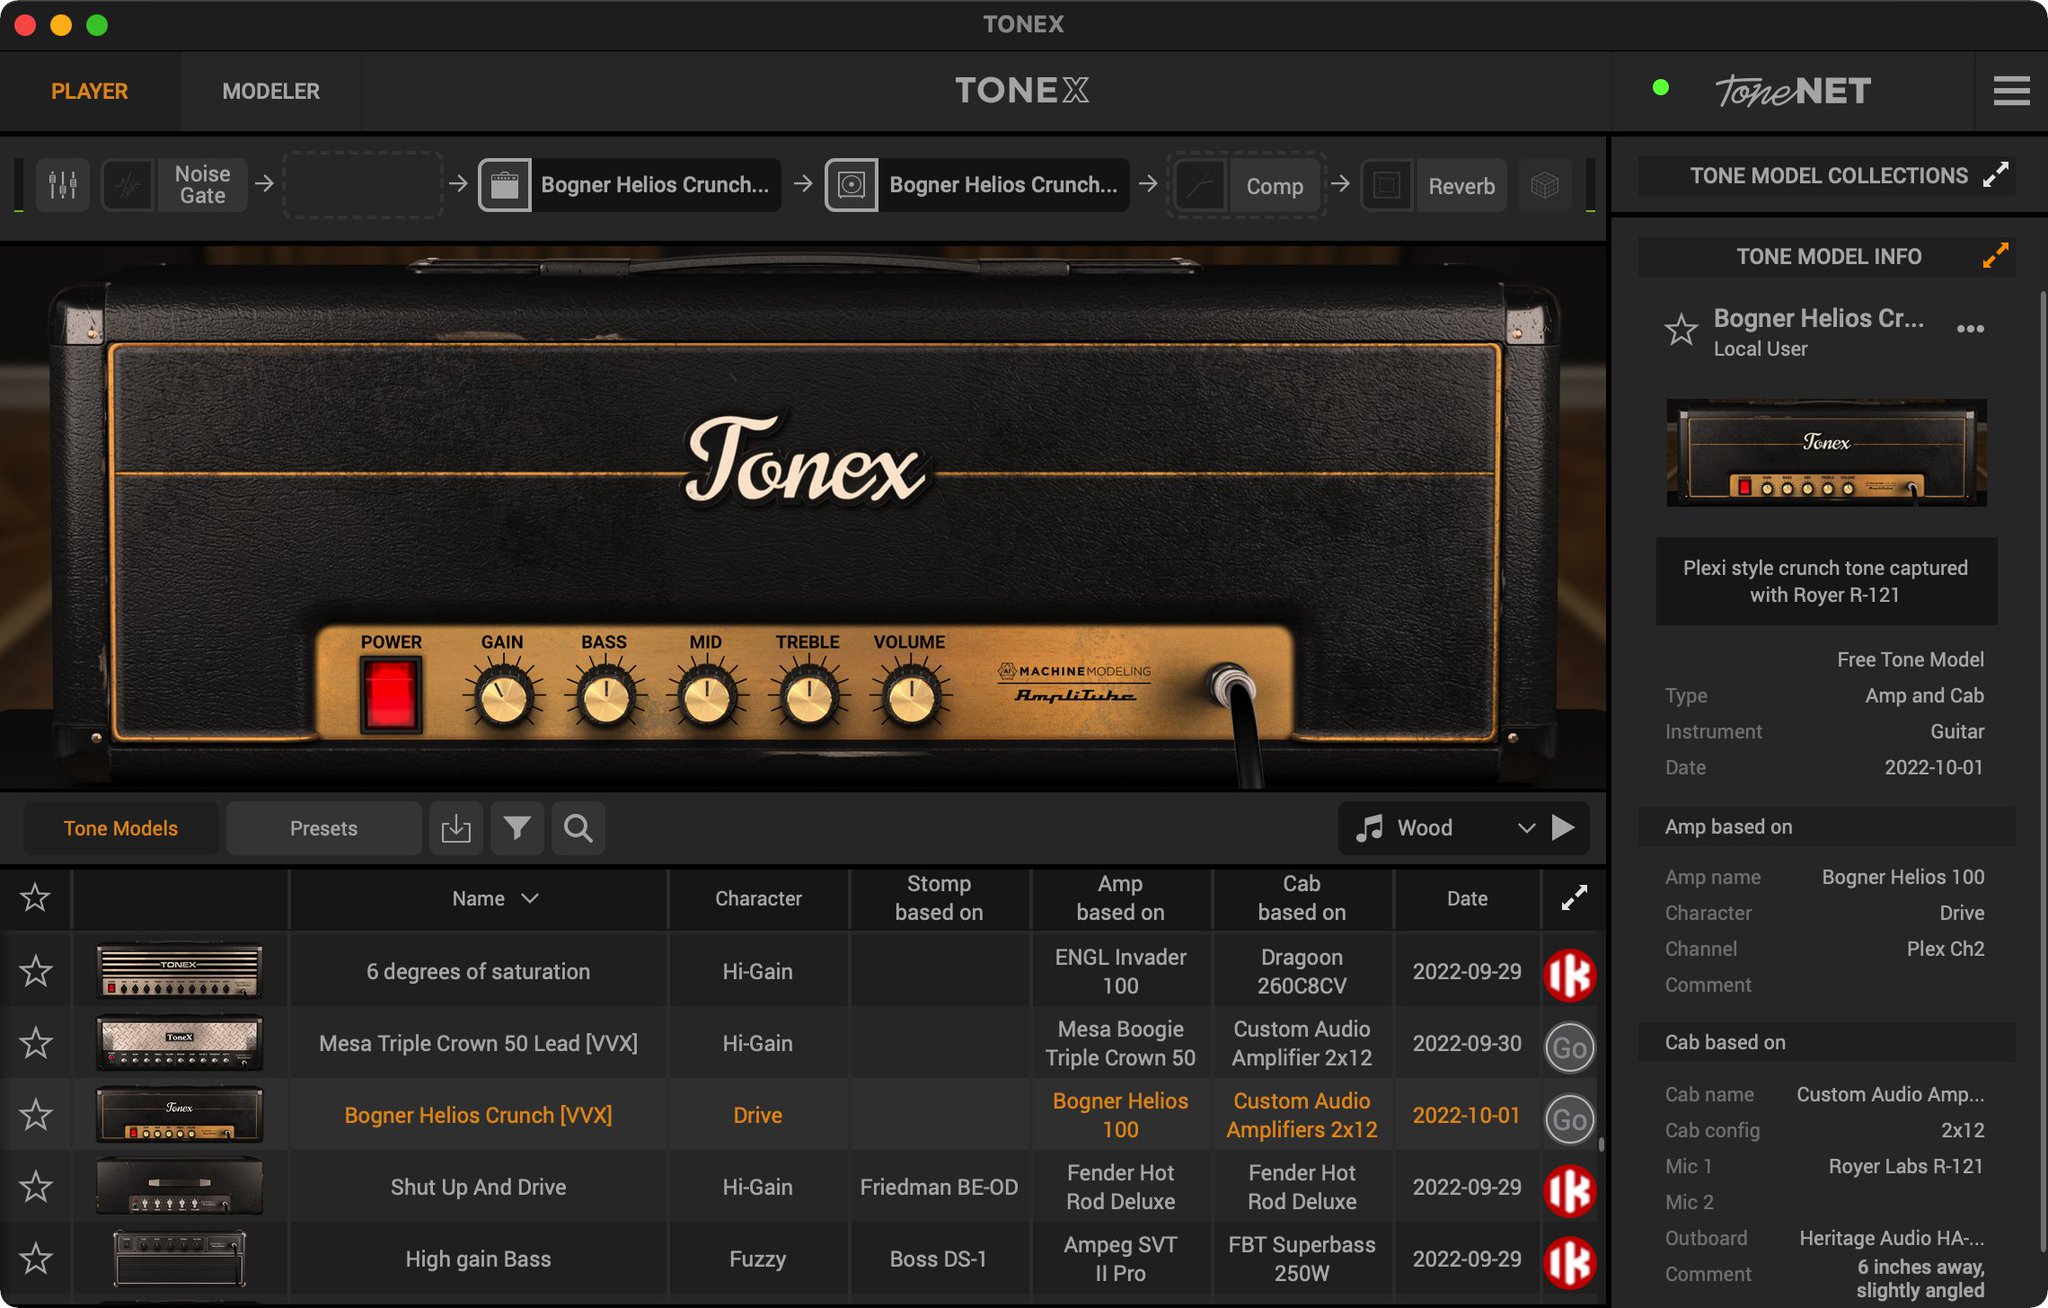The image size is (2048, 1308).
Task: Click the 3D cube icon after Reverb
Action: click(1544, 185)
